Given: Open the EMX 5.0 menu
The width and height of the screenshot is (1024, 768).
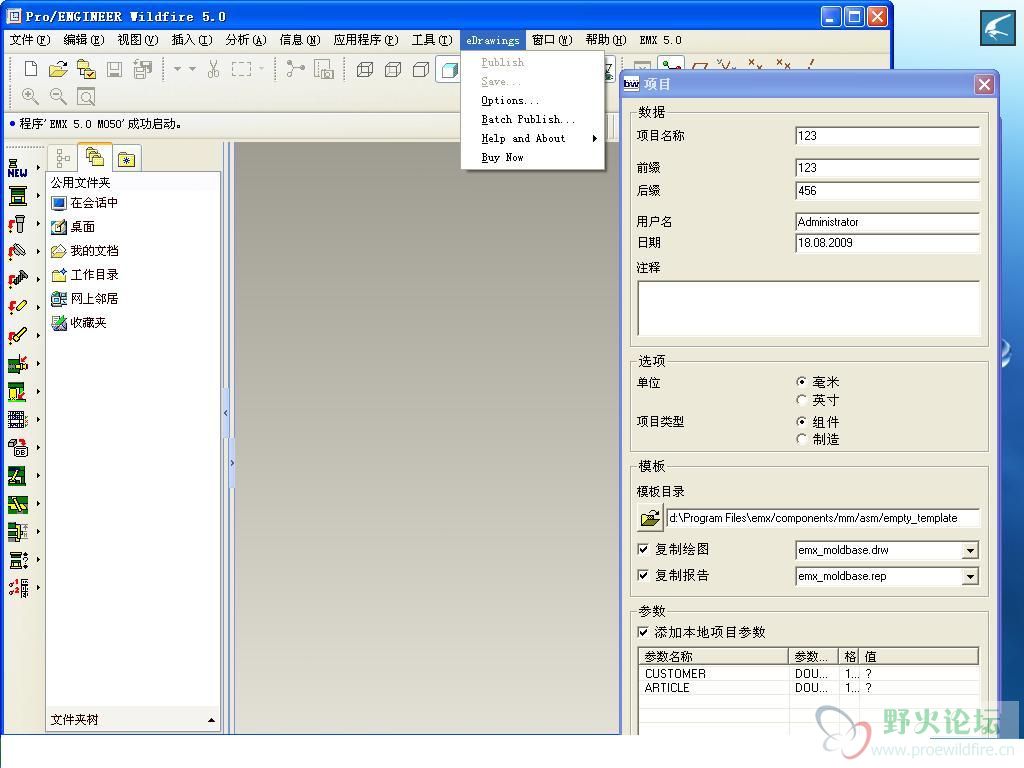Looking at the screenshot, I should (x=660, y=40).
